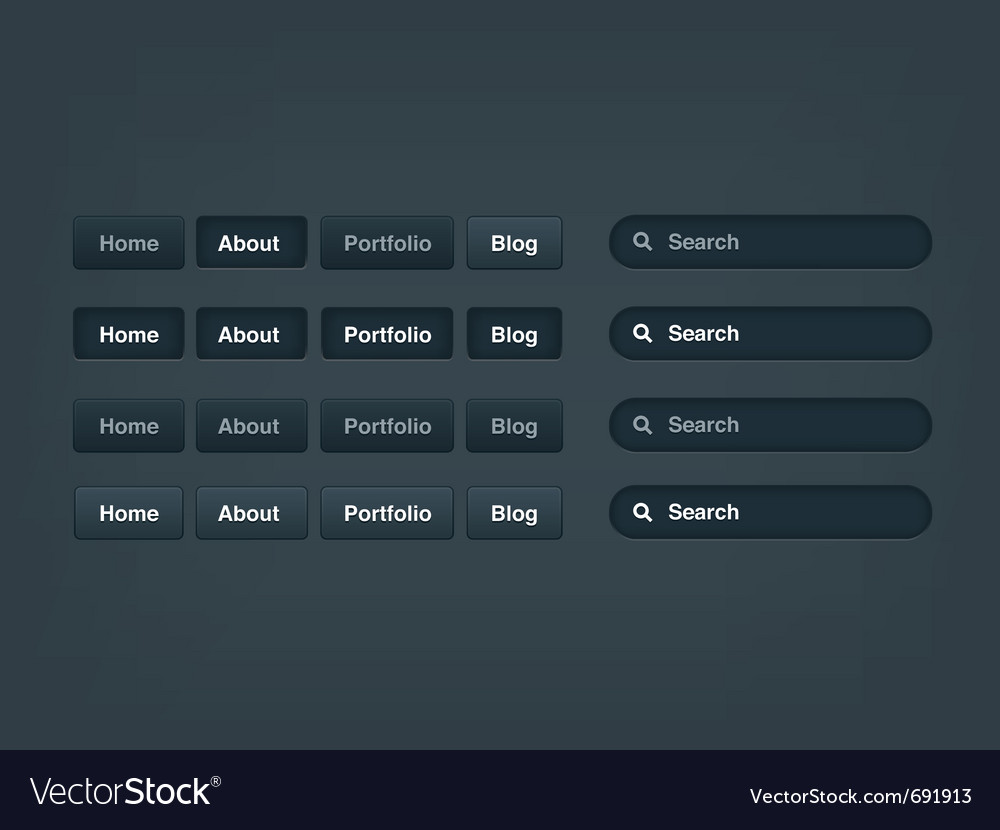Screen dimensions: 1000x830
Task: Open the Blog tab in the top row
Action: (x=514, y=243)
